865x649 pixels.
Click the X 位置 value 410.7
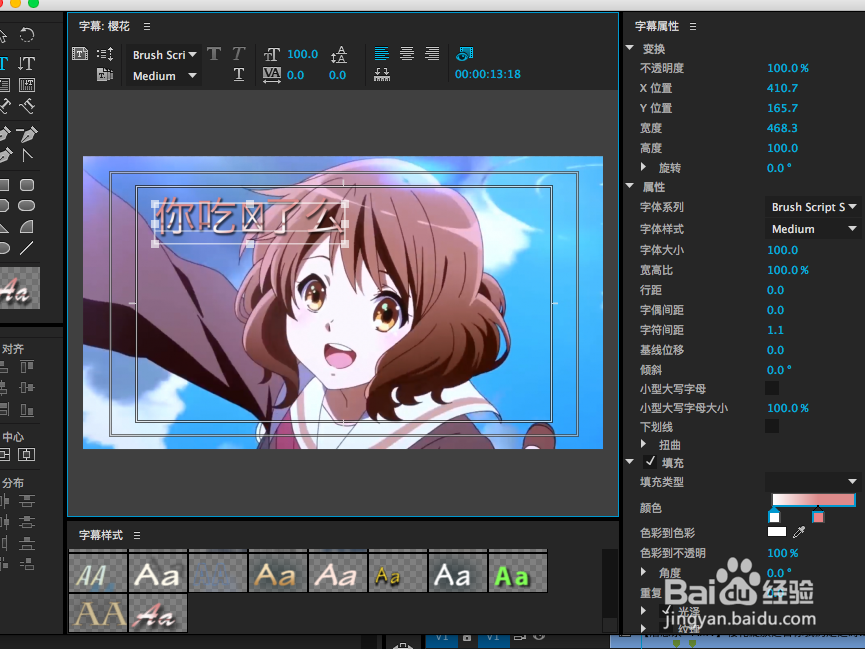pos(782,88)
